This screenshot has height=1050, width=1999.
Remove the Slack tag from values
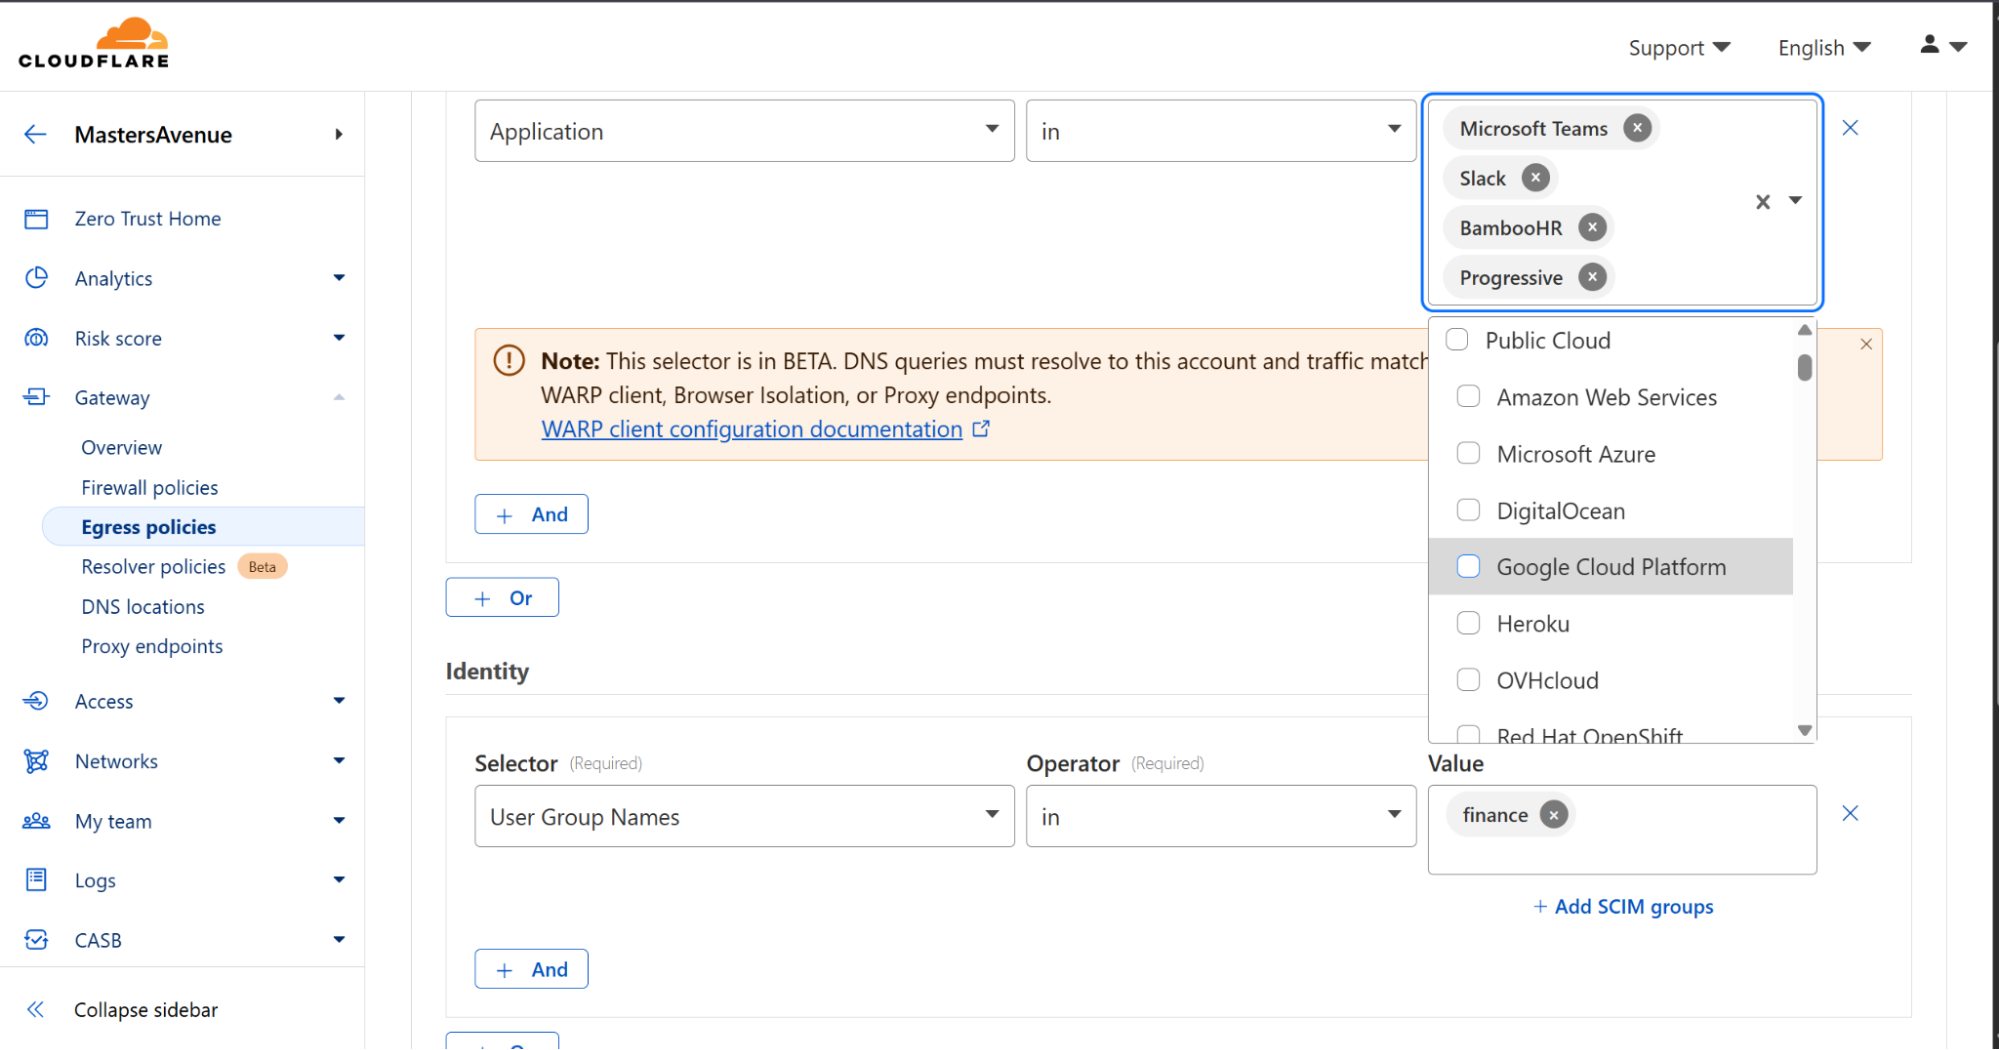[1535, 178]
